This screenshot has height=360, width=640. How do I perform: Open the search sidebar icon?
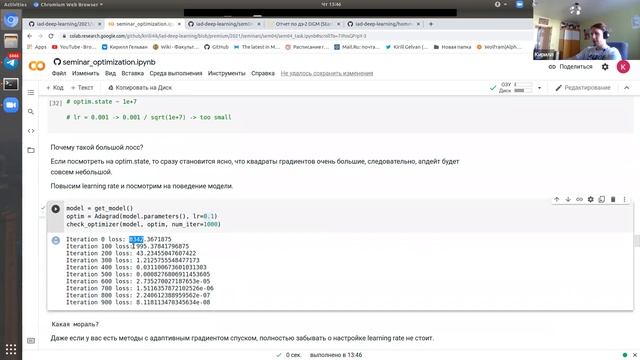[x=31, y=111]
